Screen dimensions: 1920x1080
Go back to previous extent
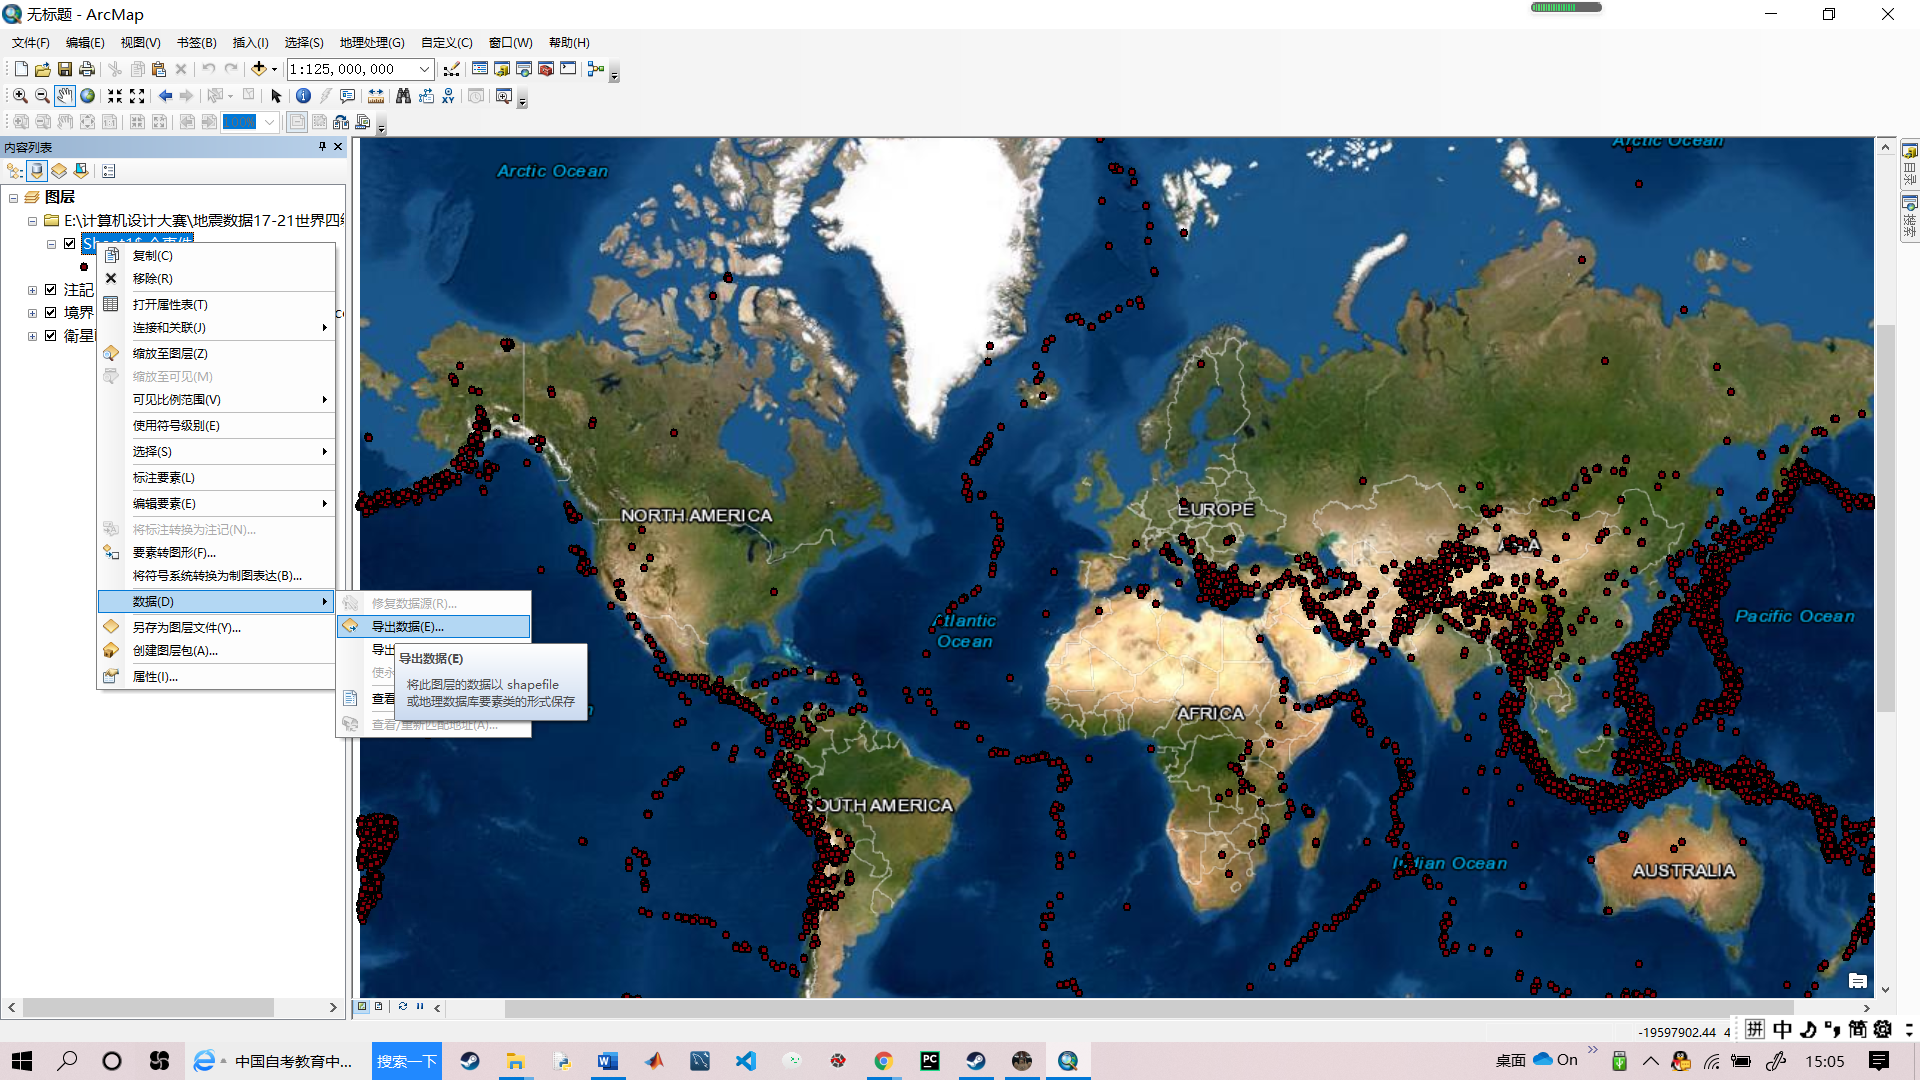coord(165,96)
